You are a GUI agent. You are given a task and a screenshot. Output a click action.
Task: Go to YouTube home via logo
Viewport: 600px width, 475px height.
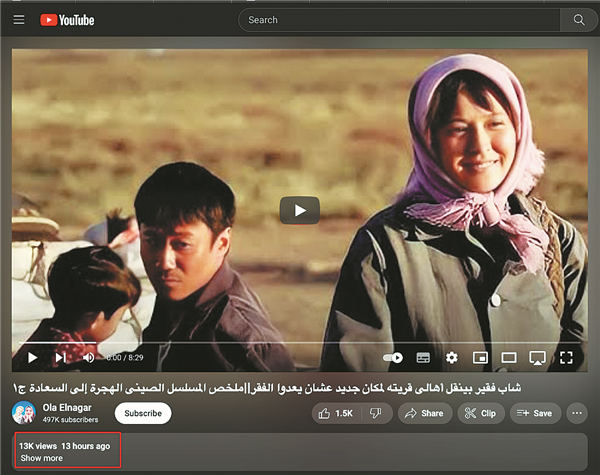pos(67,20)
